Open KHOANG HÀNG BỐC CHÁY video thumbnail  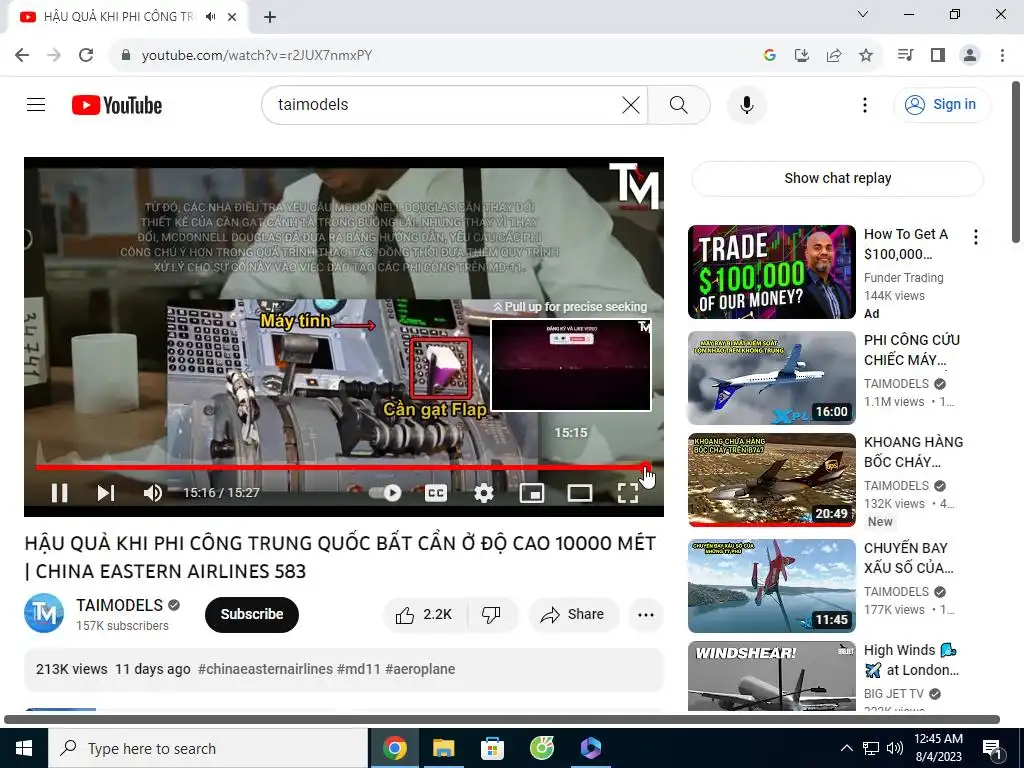(x=771, y=479)
